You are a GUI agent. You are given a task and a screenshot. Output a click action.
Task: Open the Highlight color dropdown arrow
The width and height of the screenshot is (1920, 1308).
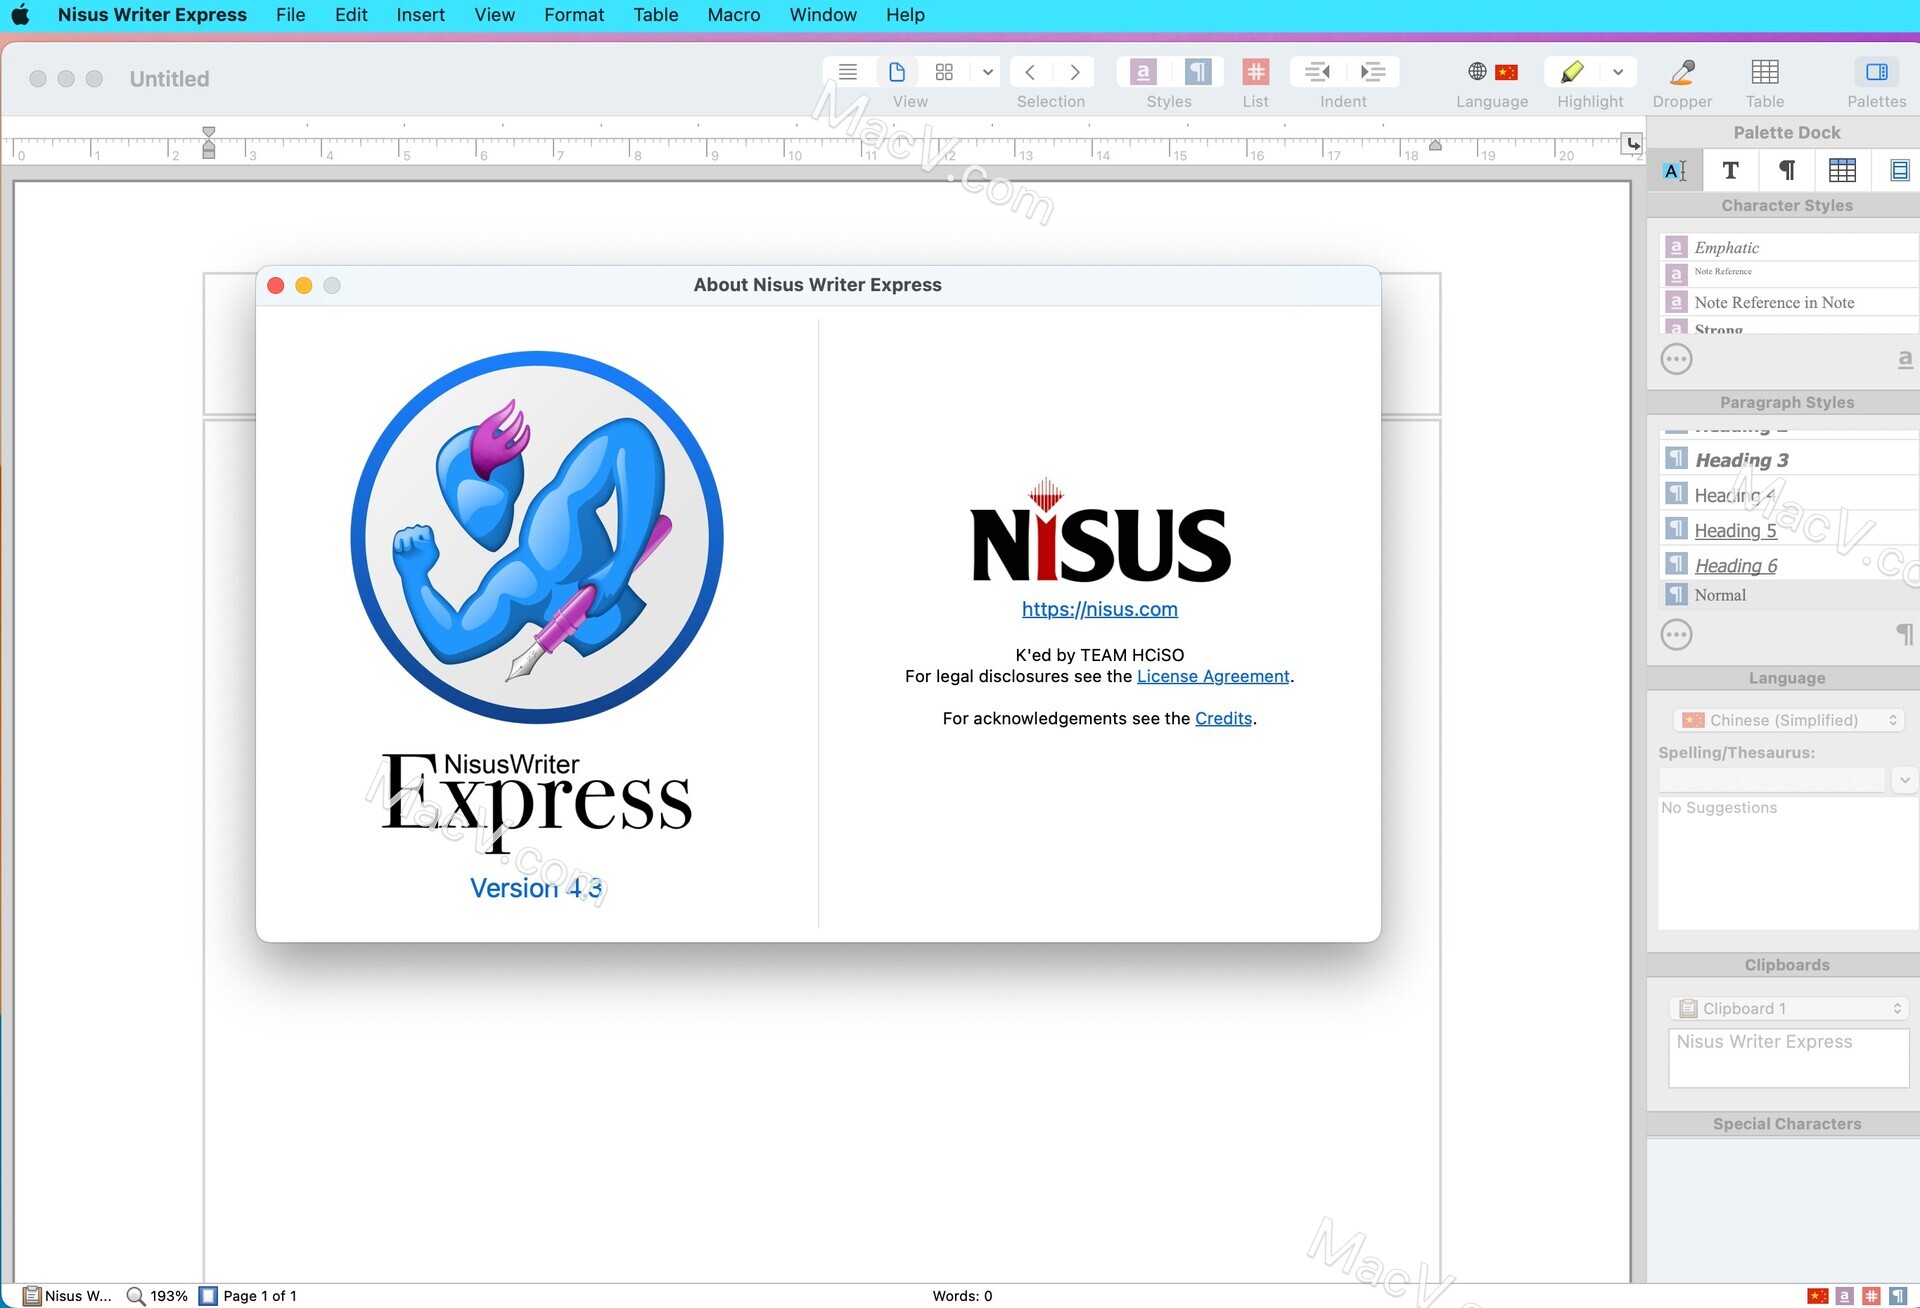1618,72
